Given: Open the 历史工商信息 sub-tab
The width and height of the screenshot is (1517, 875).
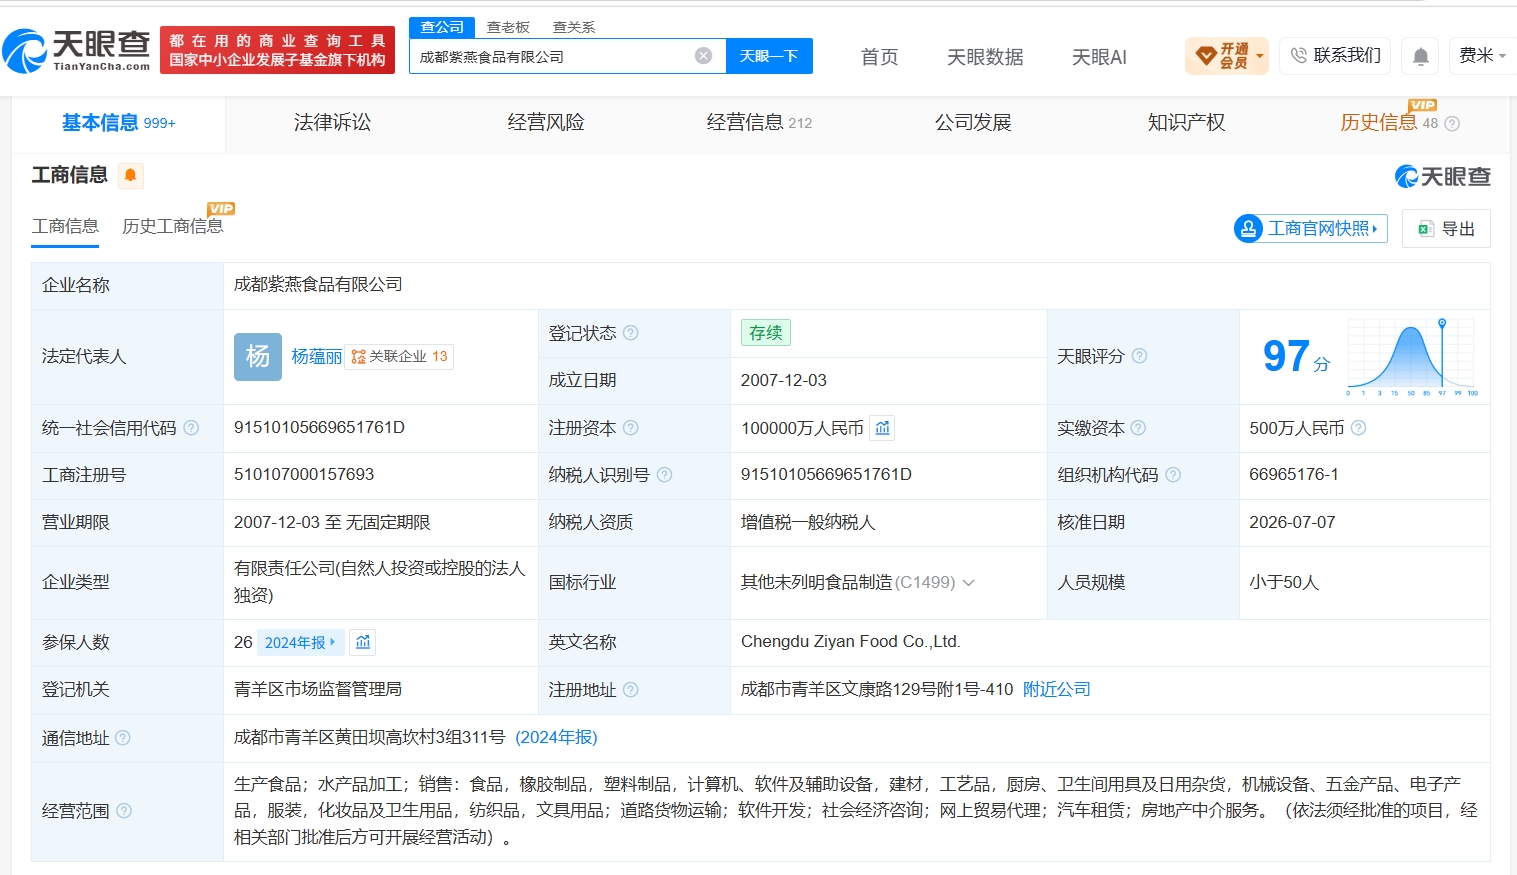Looking at the screenshot, I should (x=172, y=227).
